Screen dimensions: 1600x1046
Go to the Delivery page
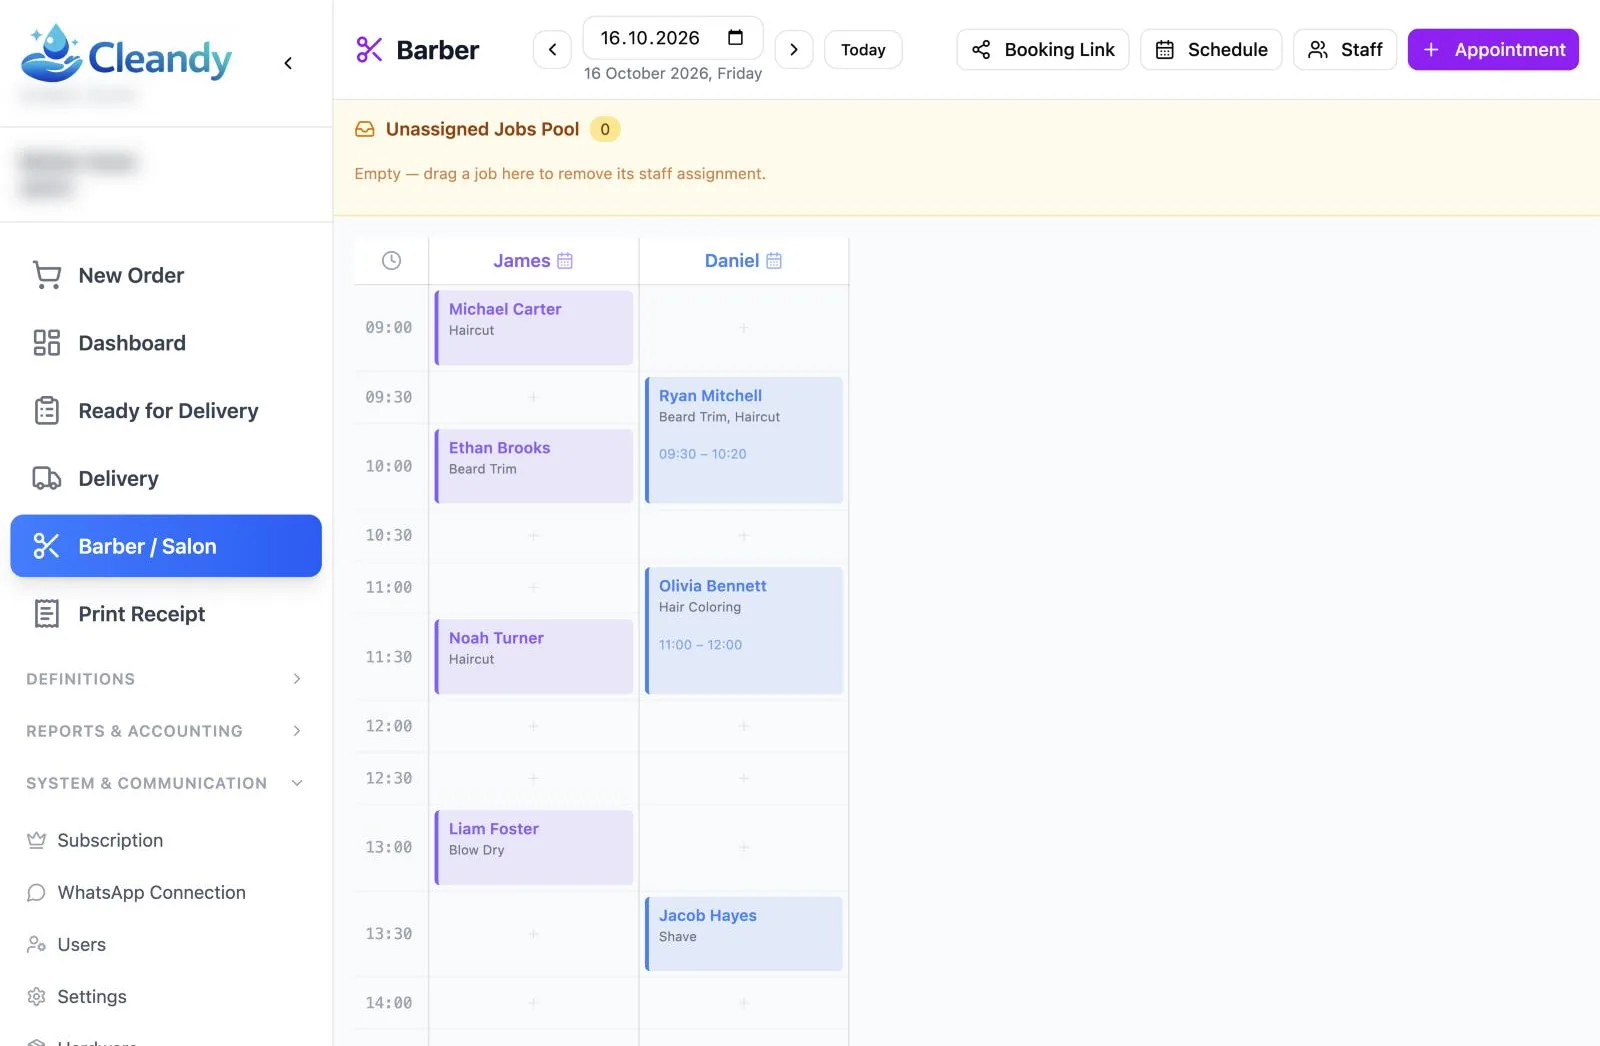[x=166, y=478]
